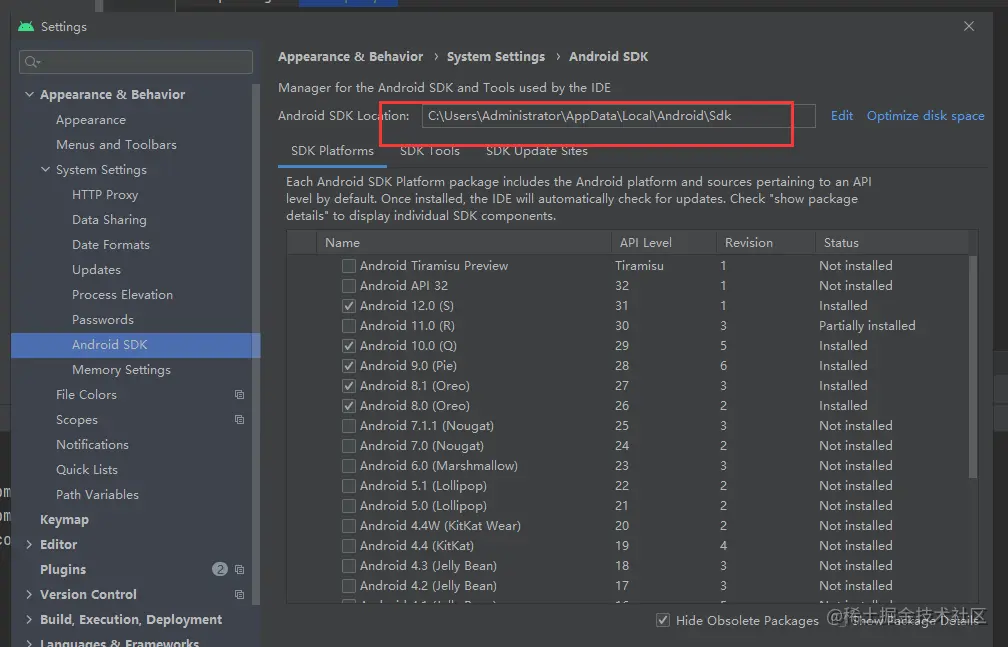The image size is (1008, 647).
Task: Click Optimize disk space link
Action: click(925, 116)
